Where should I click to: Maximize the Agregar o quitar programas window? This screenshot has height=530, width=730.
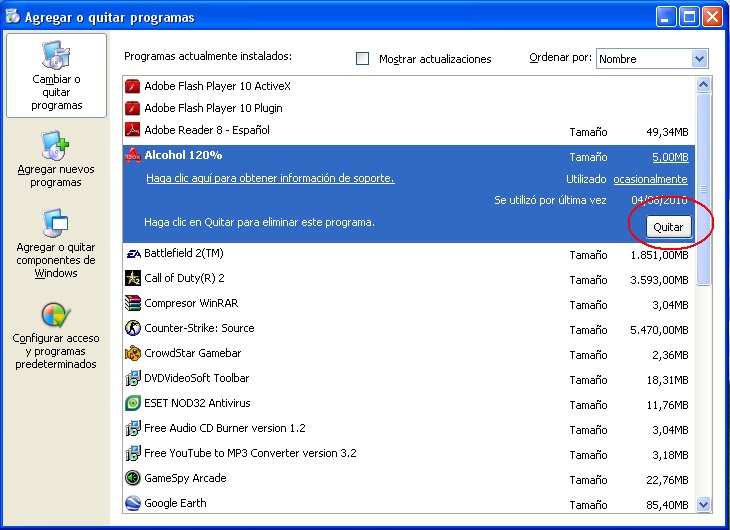[689, 17]
